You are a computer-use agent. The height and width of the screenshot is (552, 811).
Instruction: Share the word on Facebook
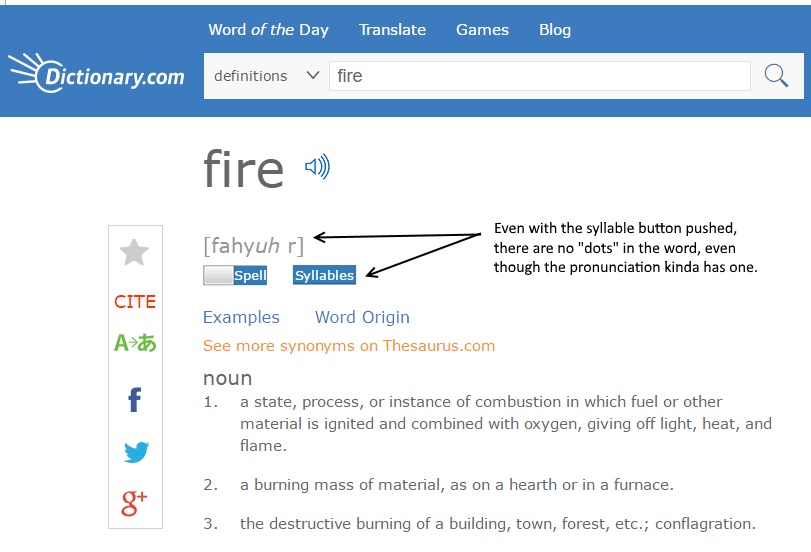pos(134,399)
